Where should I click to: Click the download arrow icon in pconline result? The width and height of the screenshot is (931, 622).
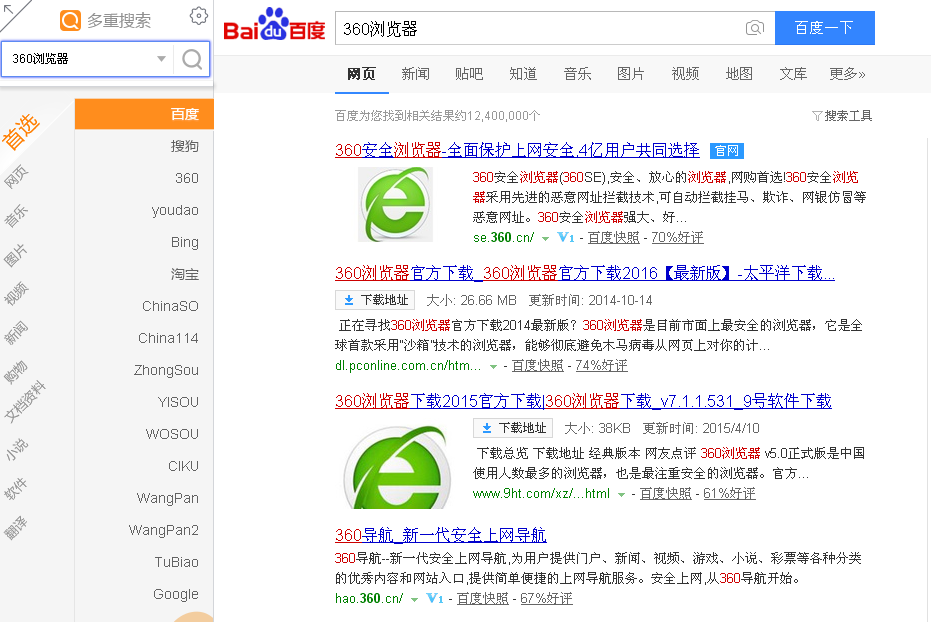[349, 300]
